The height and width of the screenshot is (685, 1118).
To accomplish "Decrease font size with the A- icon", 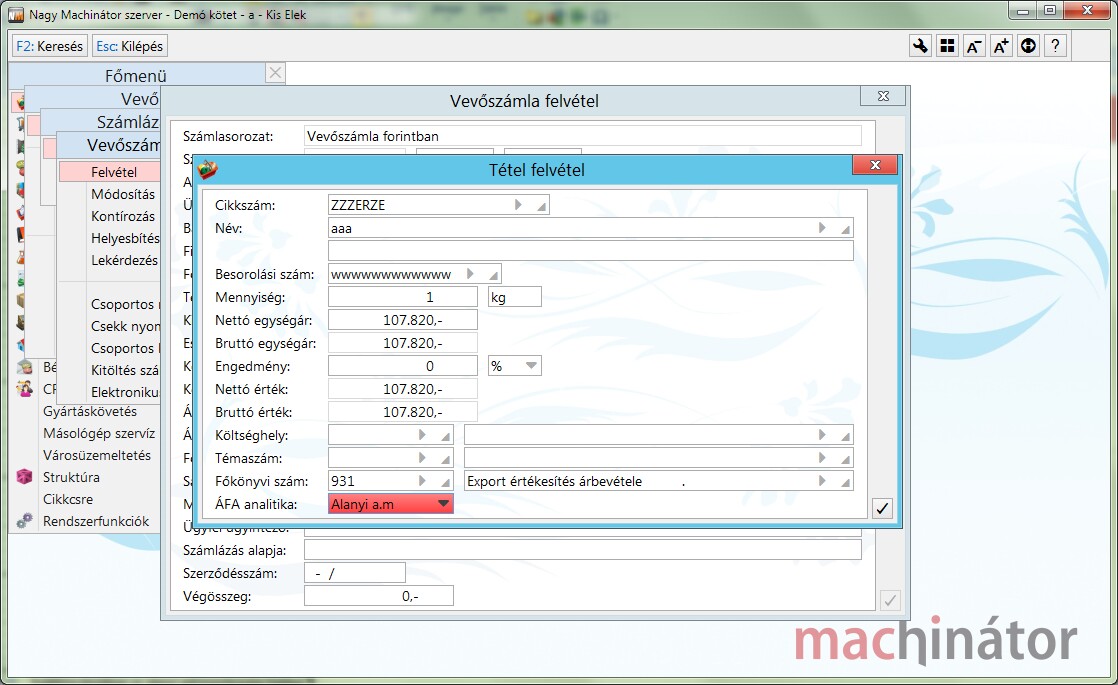I will click(x=974, y=46).
